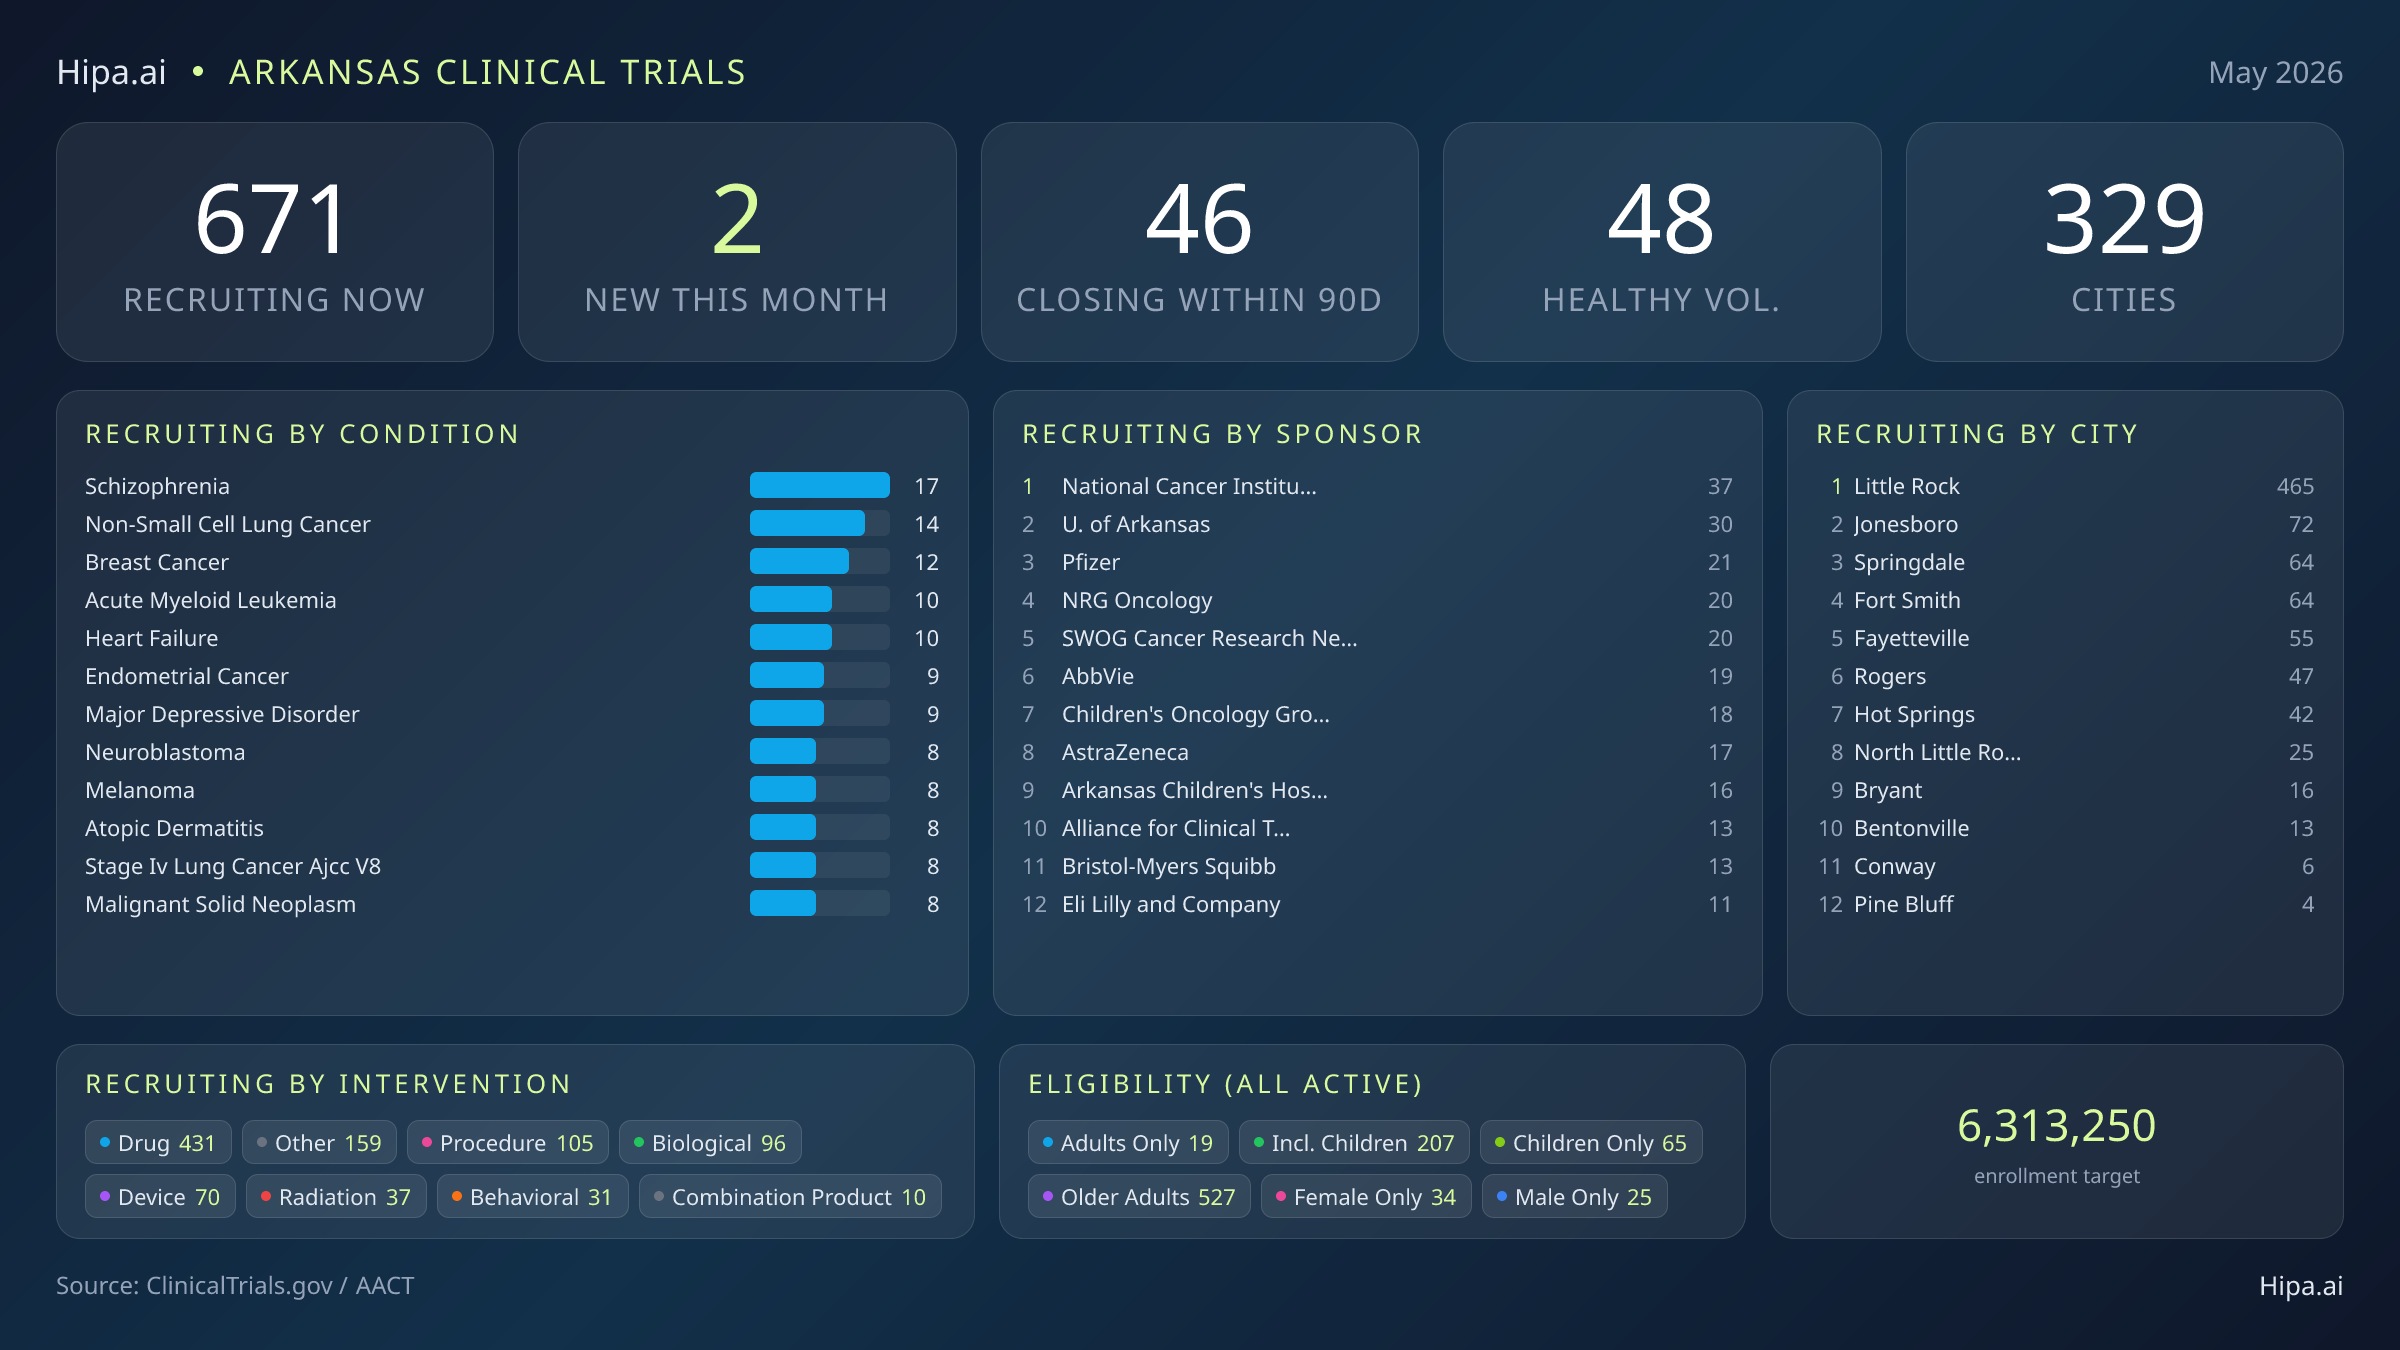Click the Springdale city row
This screenshot has width=2400, height=1350.
[2065, 562]
